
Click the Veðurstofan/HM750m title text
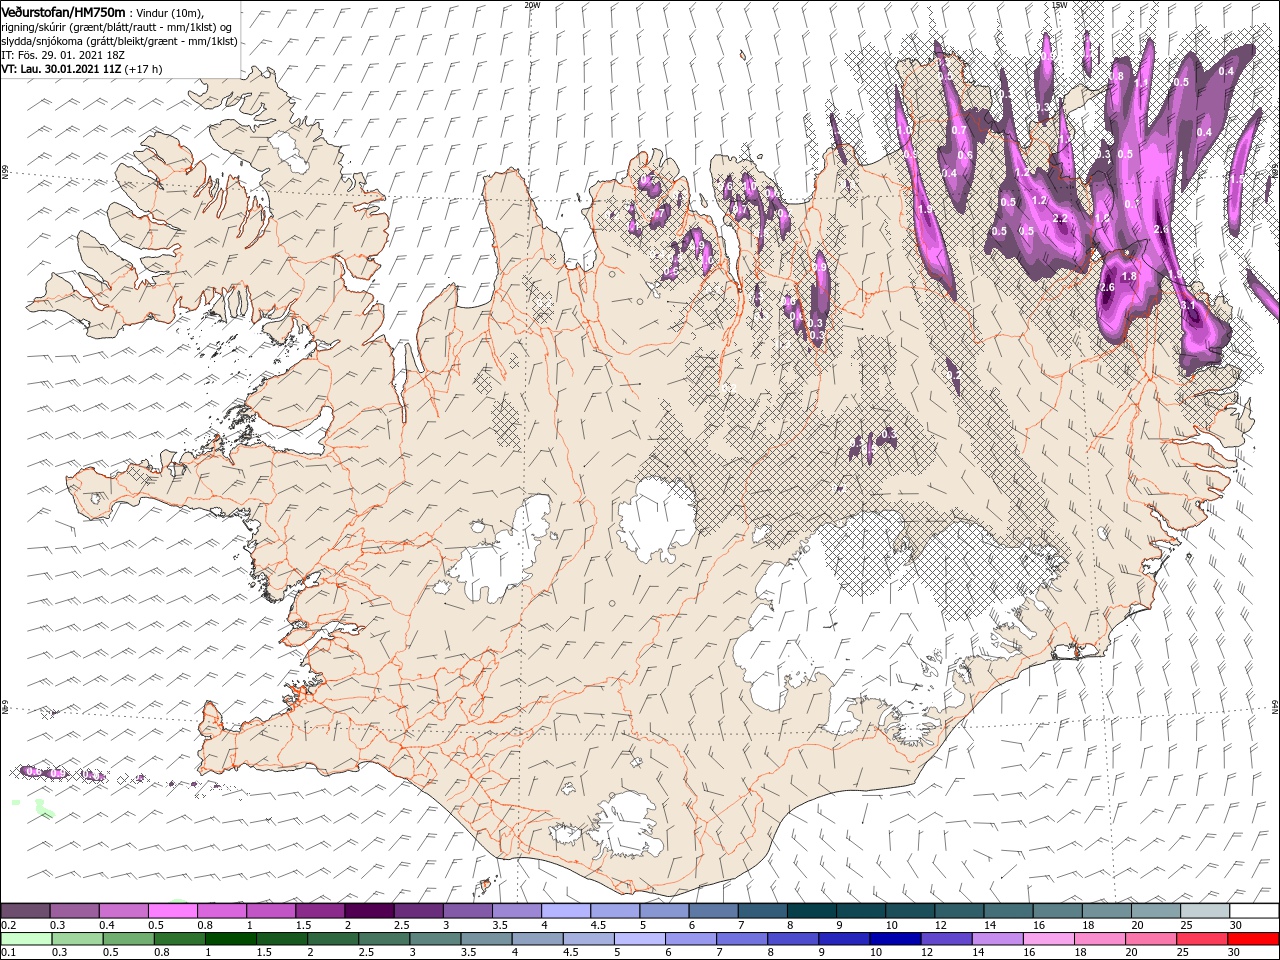(x=65, y=12)
